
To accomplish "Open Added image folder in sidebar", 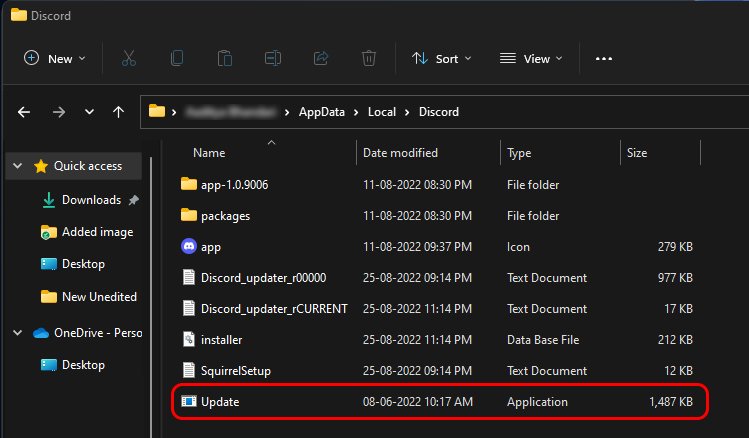I will pos(97,232).
